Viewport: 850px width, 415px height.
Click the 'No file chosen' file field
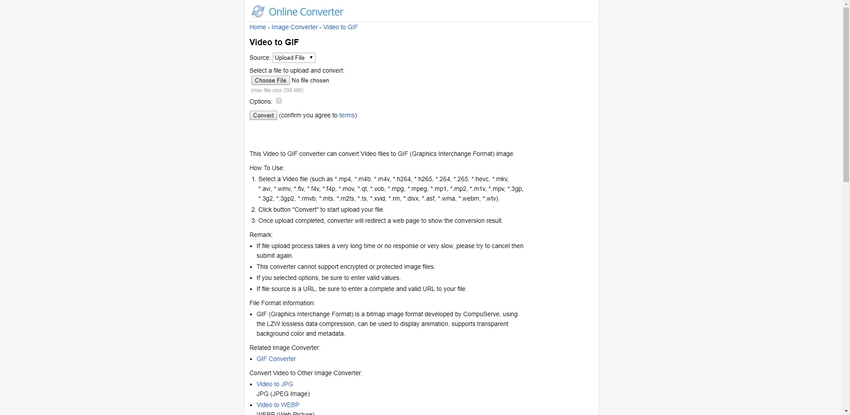[310, 80]
